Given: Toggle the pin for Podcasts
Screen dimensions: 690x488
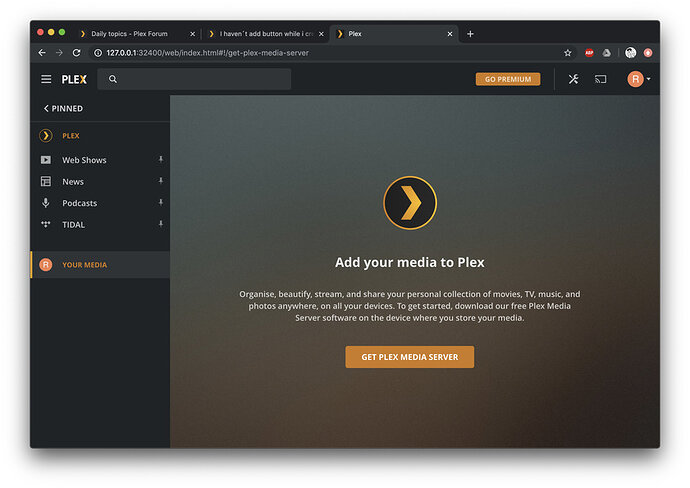Looking at the screenshot, I should (x=161, y=202).
